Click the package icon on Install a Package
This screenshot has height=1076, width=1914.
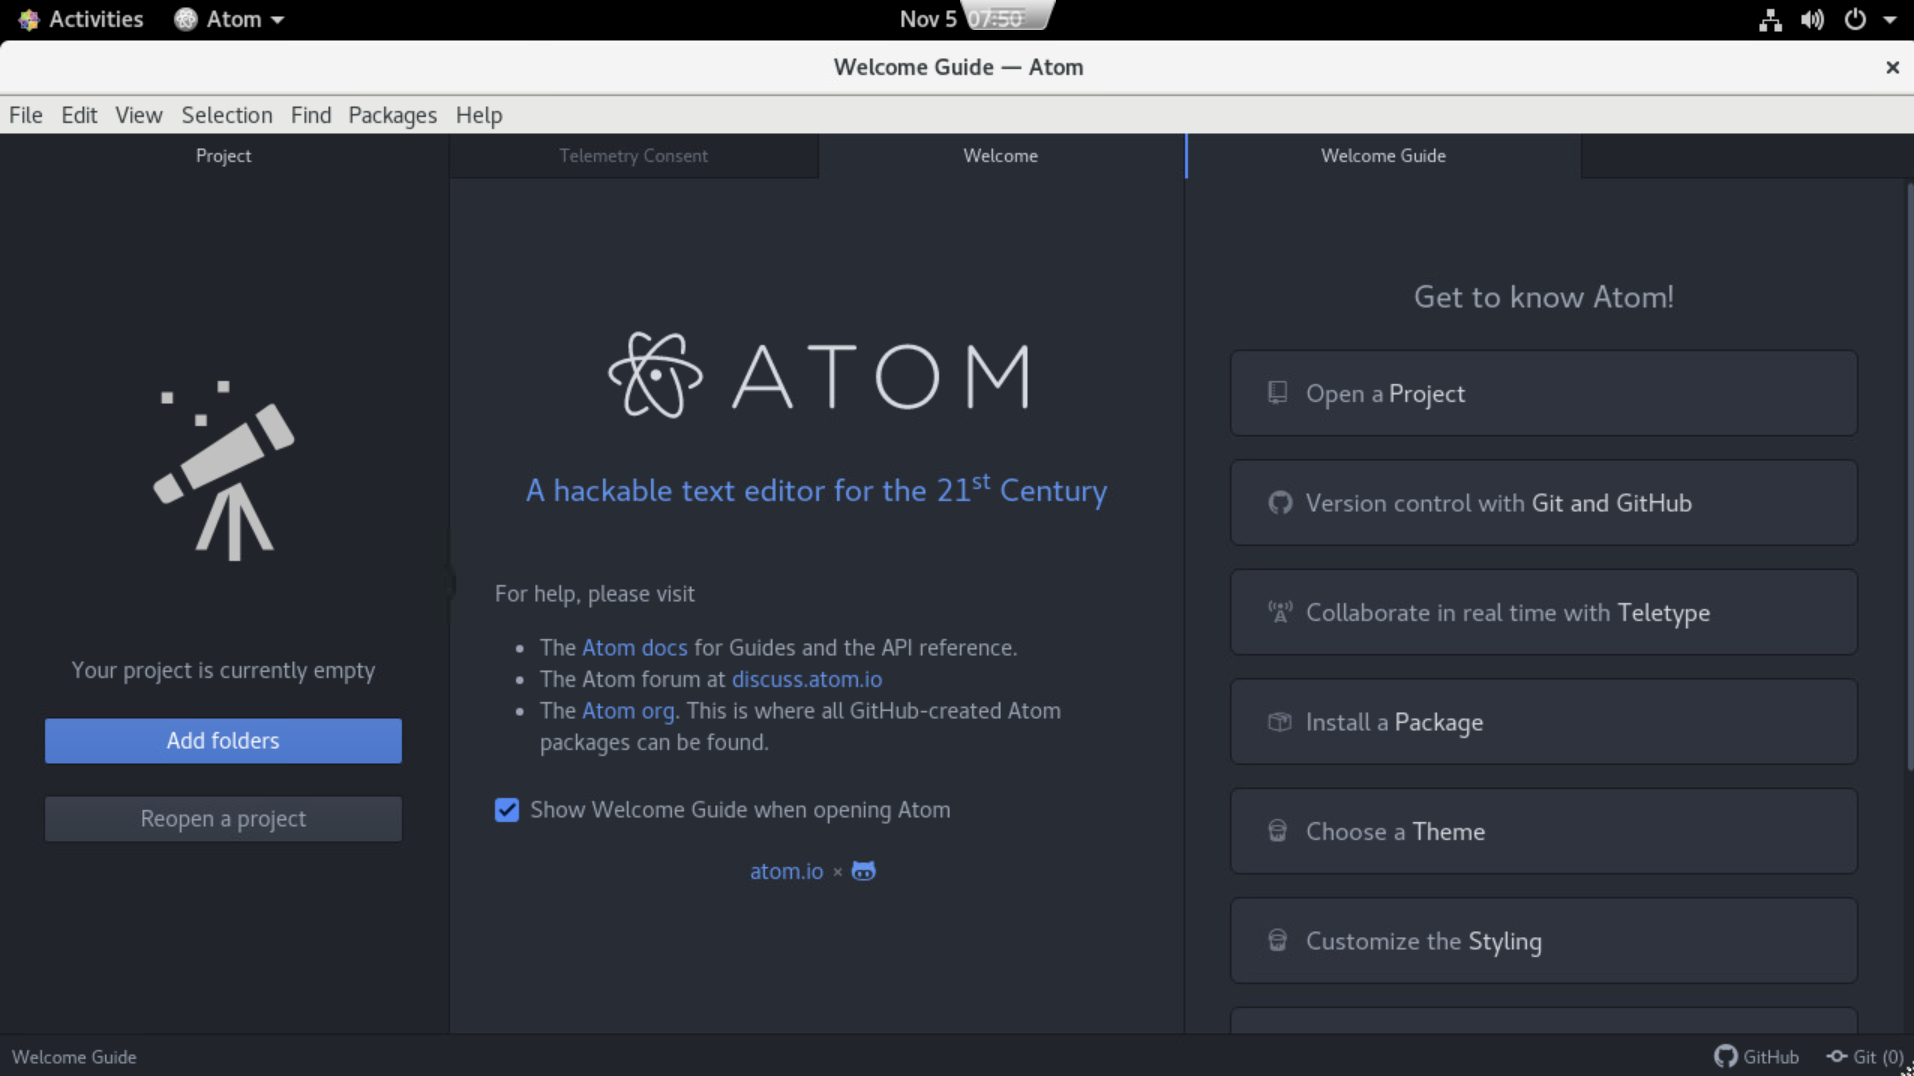tap(1280, 722)
